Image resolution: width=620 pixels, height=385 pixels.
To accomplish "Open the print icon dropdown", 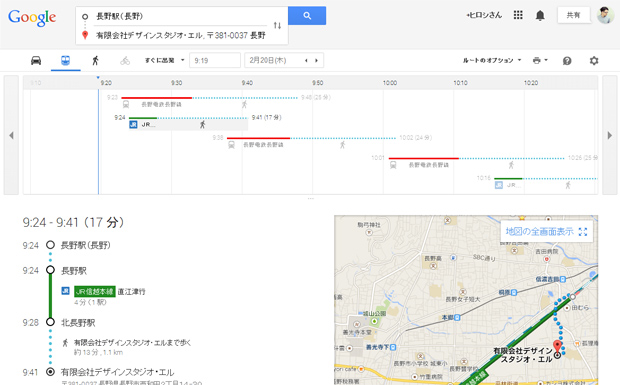I will pos(540,60).
